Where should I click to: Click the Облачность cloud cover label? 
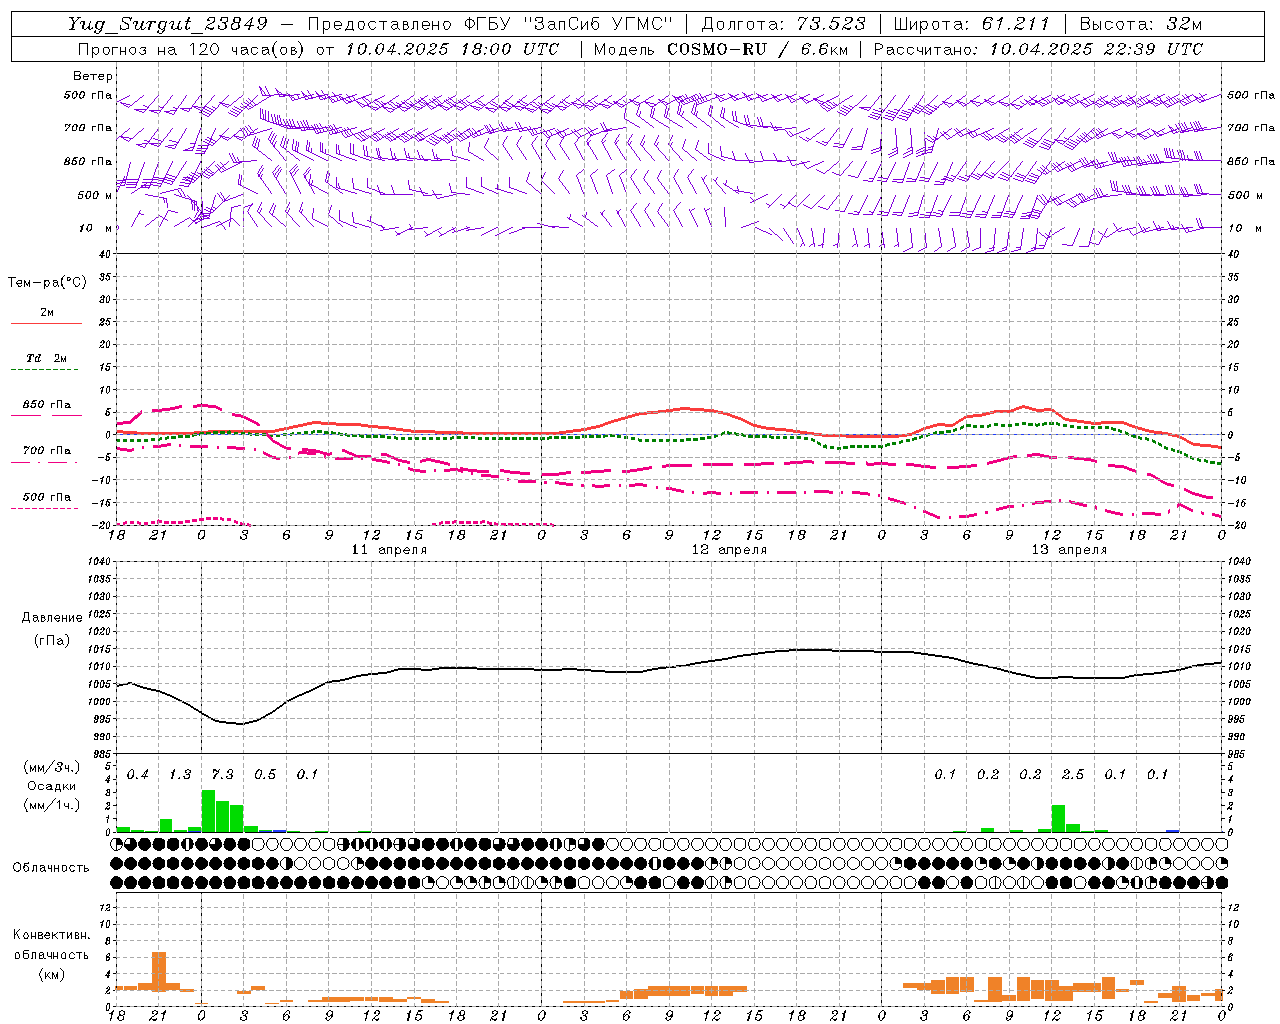51,868
